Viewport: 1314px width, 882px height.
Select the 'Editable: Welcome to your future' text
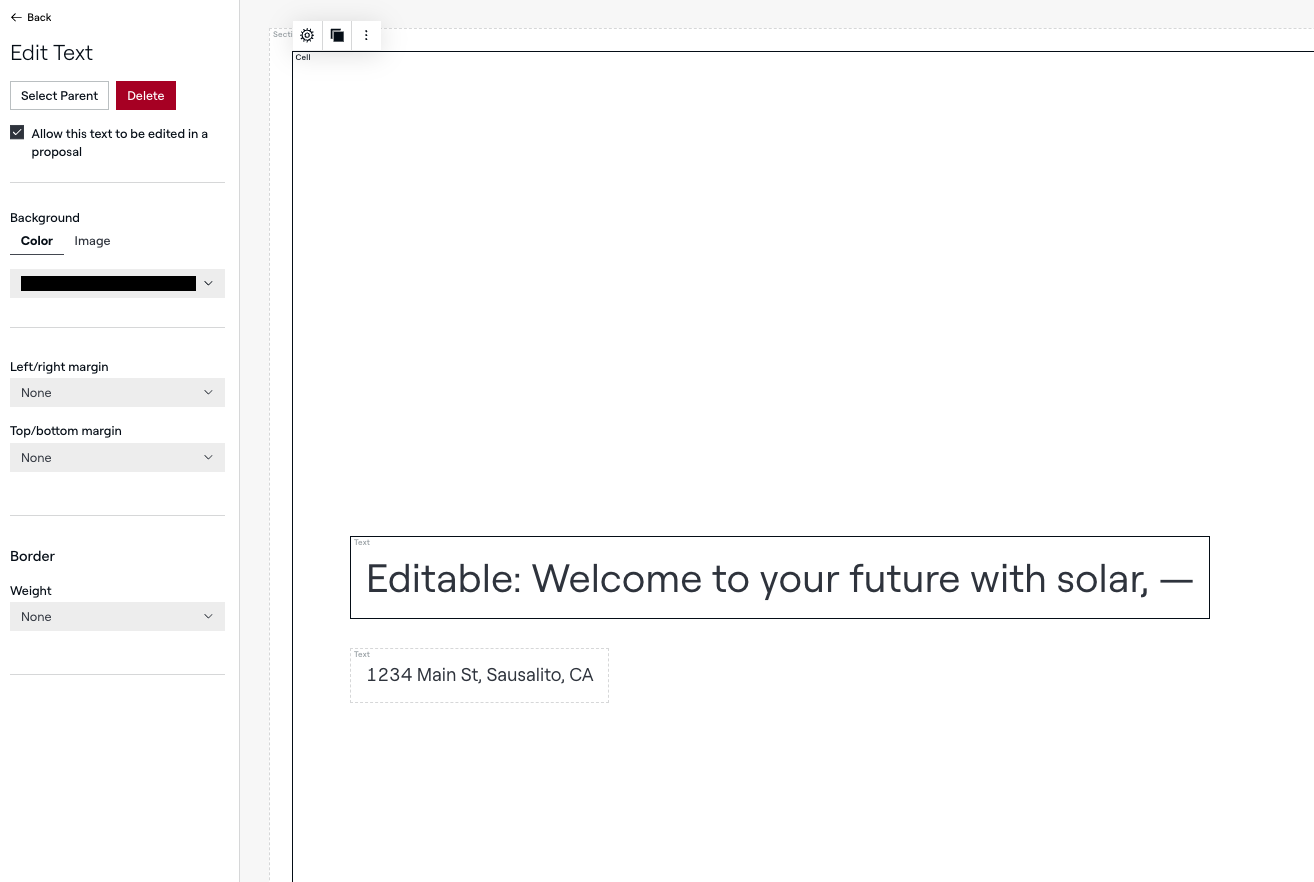click(779, 579)
